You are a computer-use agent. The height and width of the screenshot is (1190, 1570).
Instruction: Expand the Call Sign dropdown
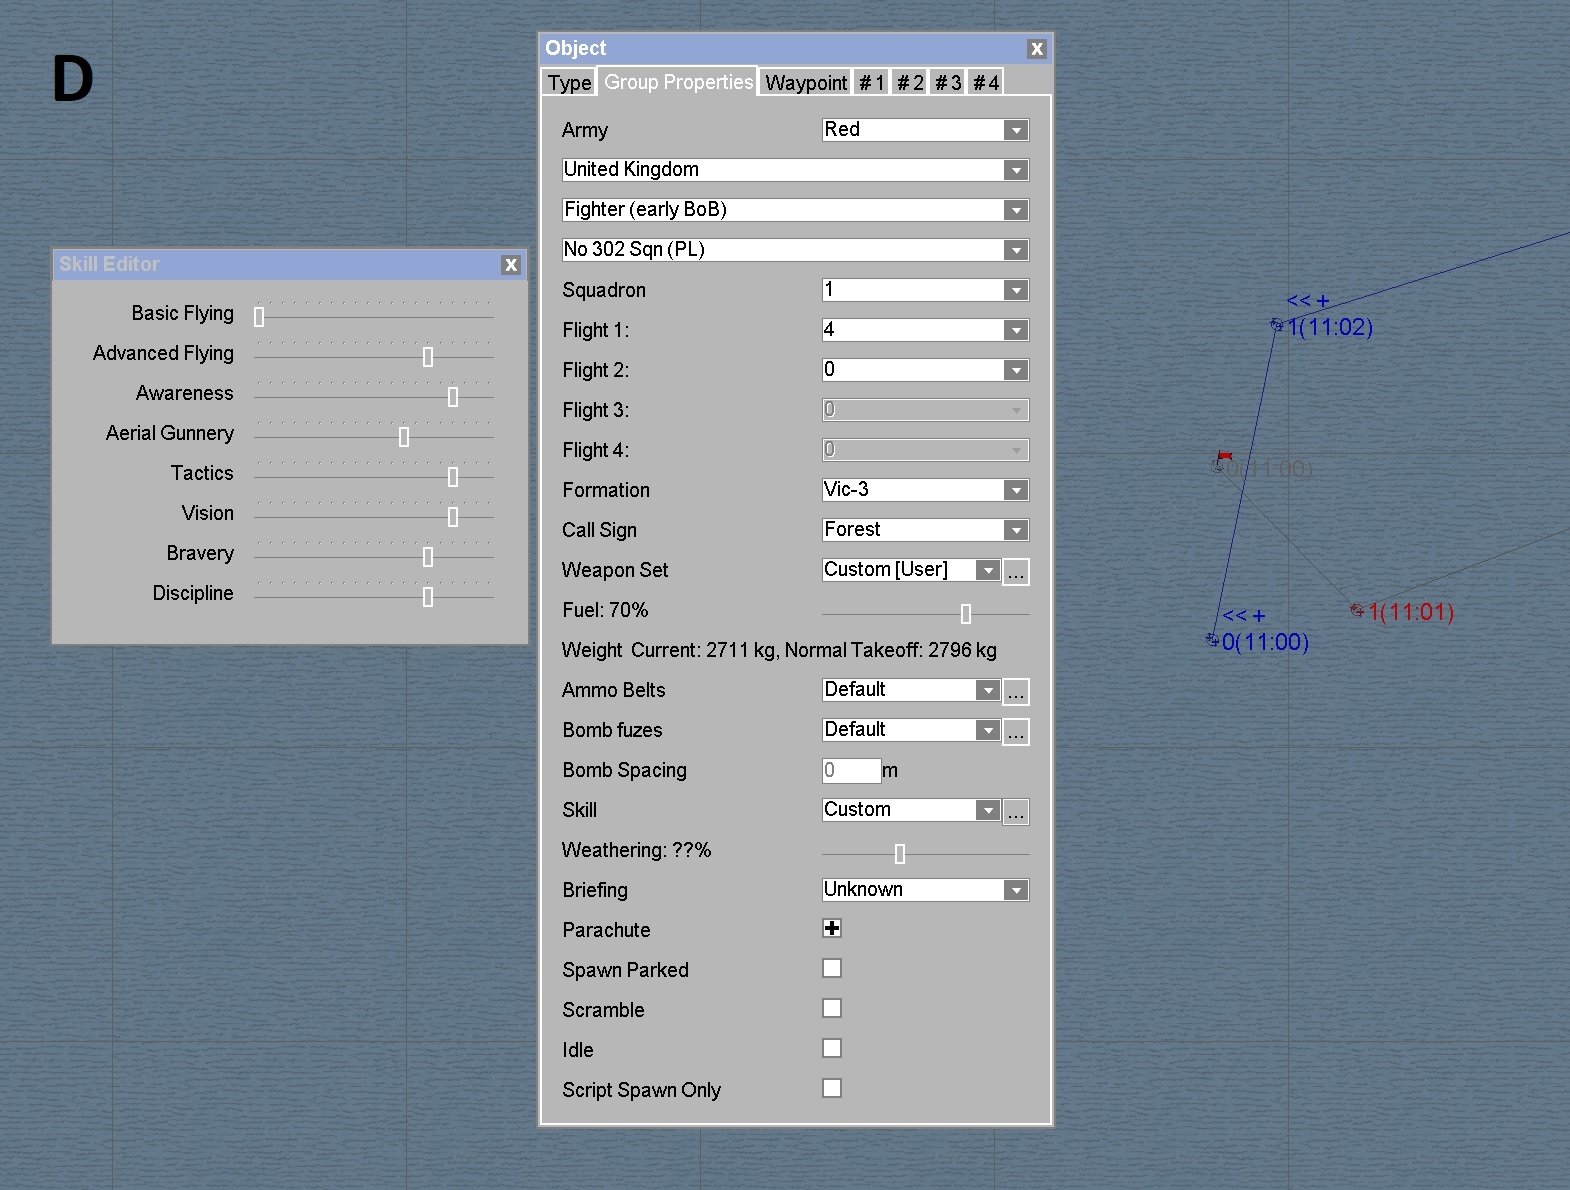click(1016, 530)
